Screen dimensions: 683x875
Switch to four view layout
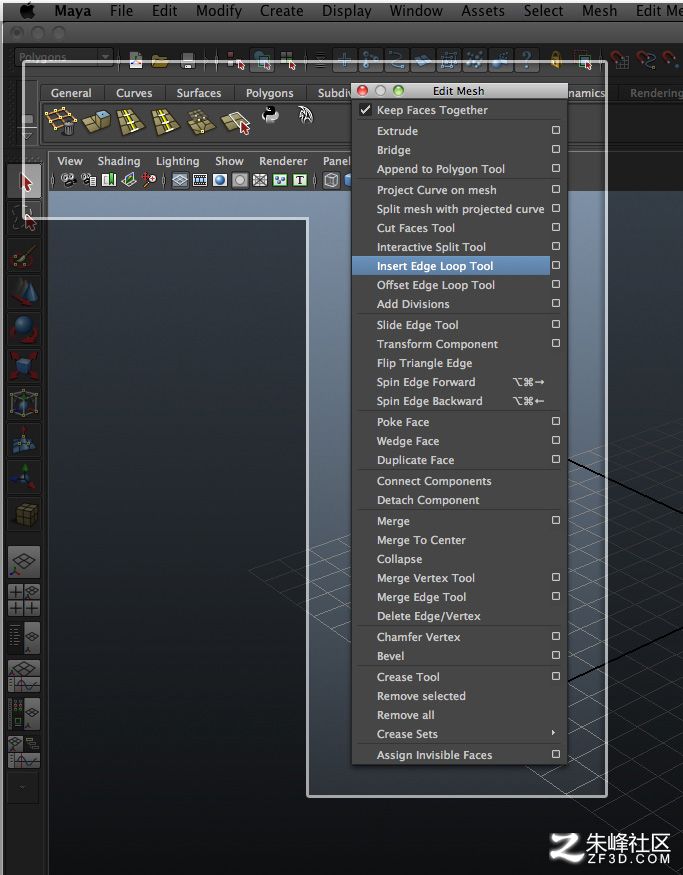point(24,599)
